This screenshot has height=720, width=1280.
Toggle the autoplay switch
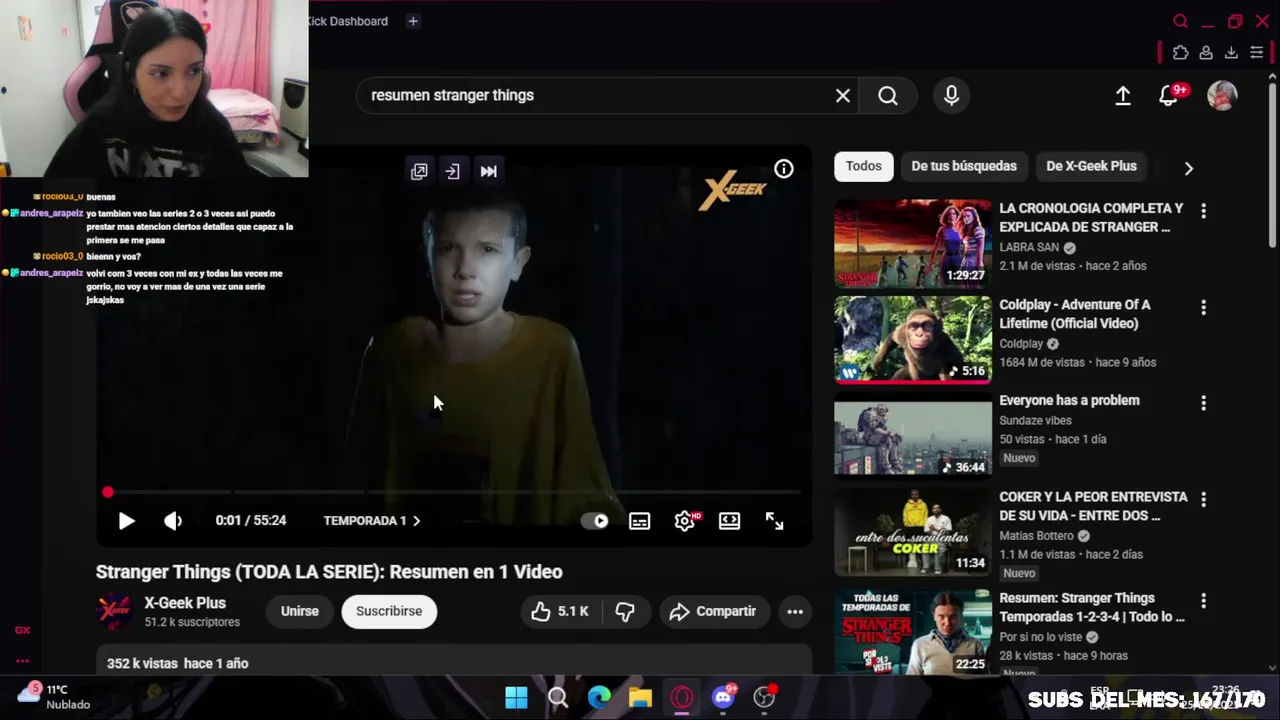(x=594, y=521)
